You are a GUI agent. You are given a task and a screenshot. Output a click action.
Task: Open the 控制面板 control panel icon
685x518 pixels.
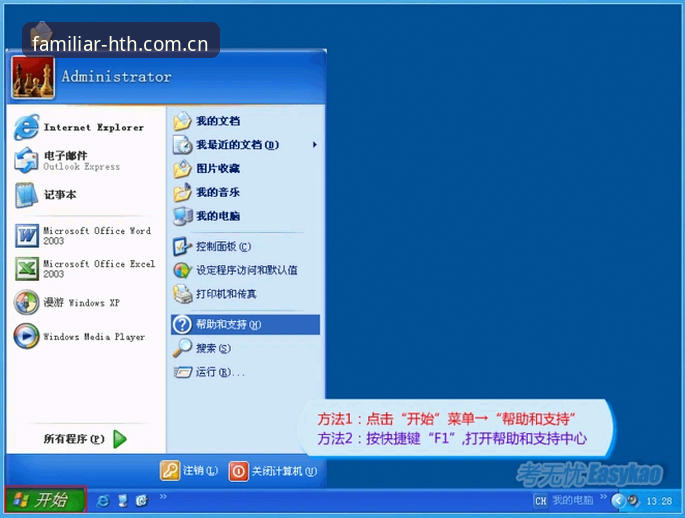182,246
